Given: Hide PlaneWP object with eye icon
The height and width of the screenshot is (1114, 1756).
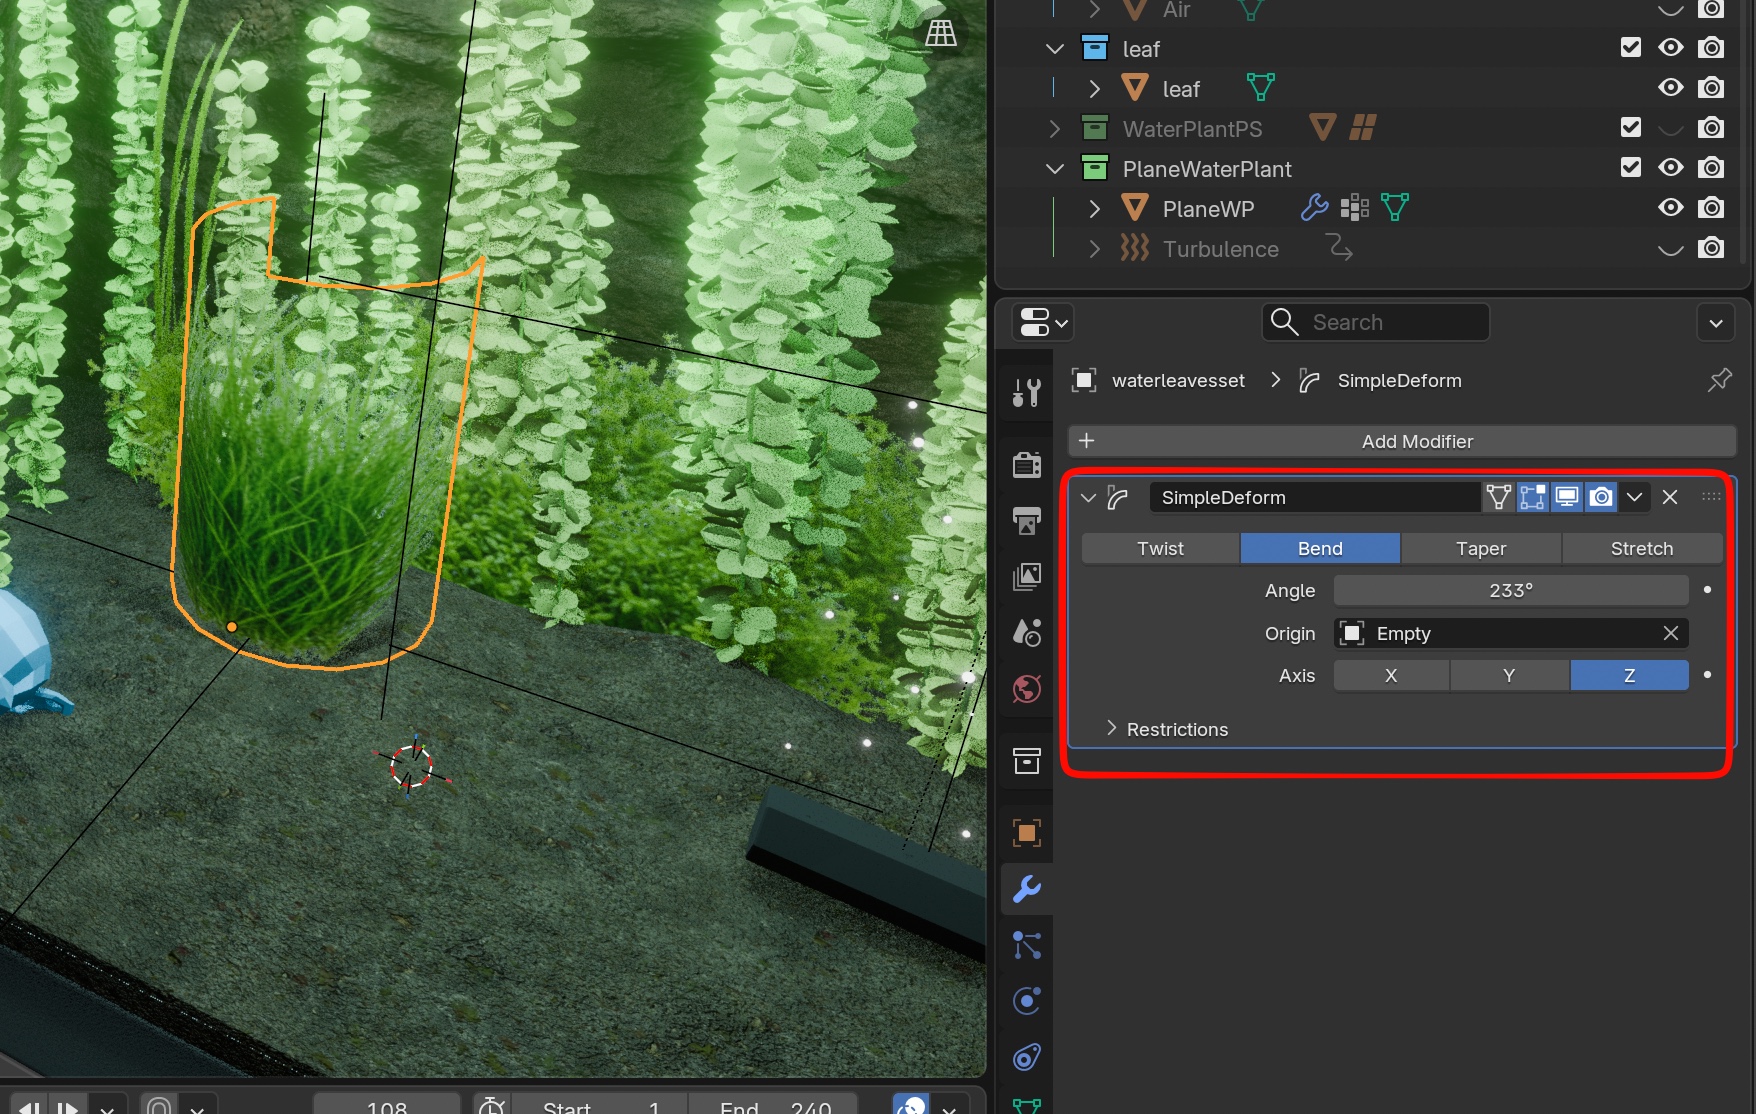Looking at the screenshot, I should coord(1670,208).
